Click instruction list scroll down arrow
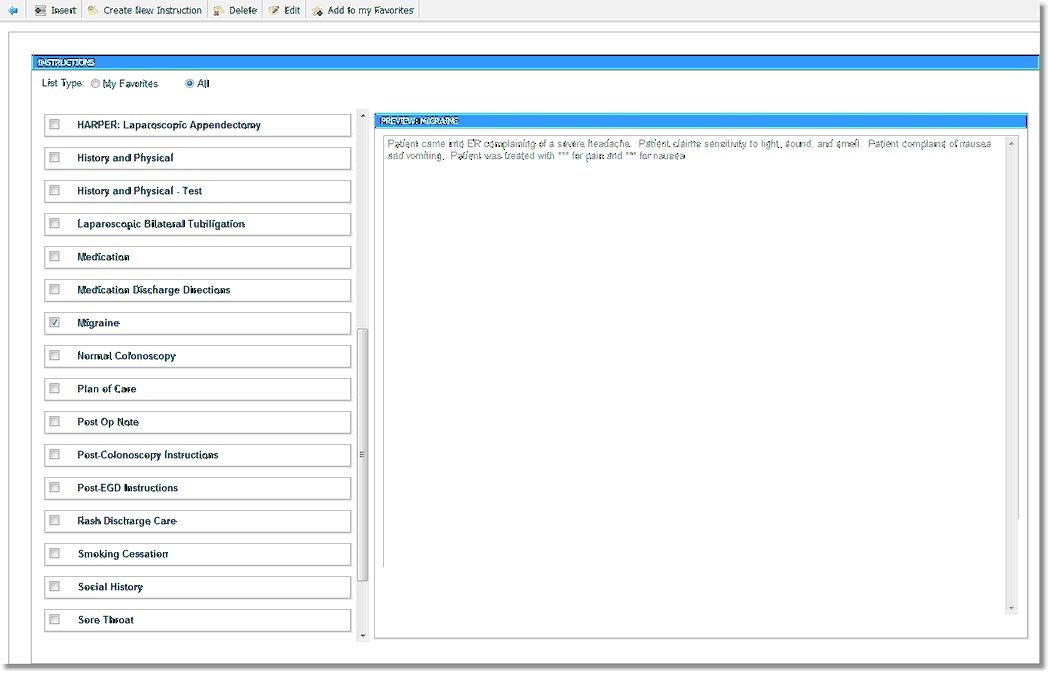Image resolution: width=1049 pixels, height=673 pixels. [363, 636]
